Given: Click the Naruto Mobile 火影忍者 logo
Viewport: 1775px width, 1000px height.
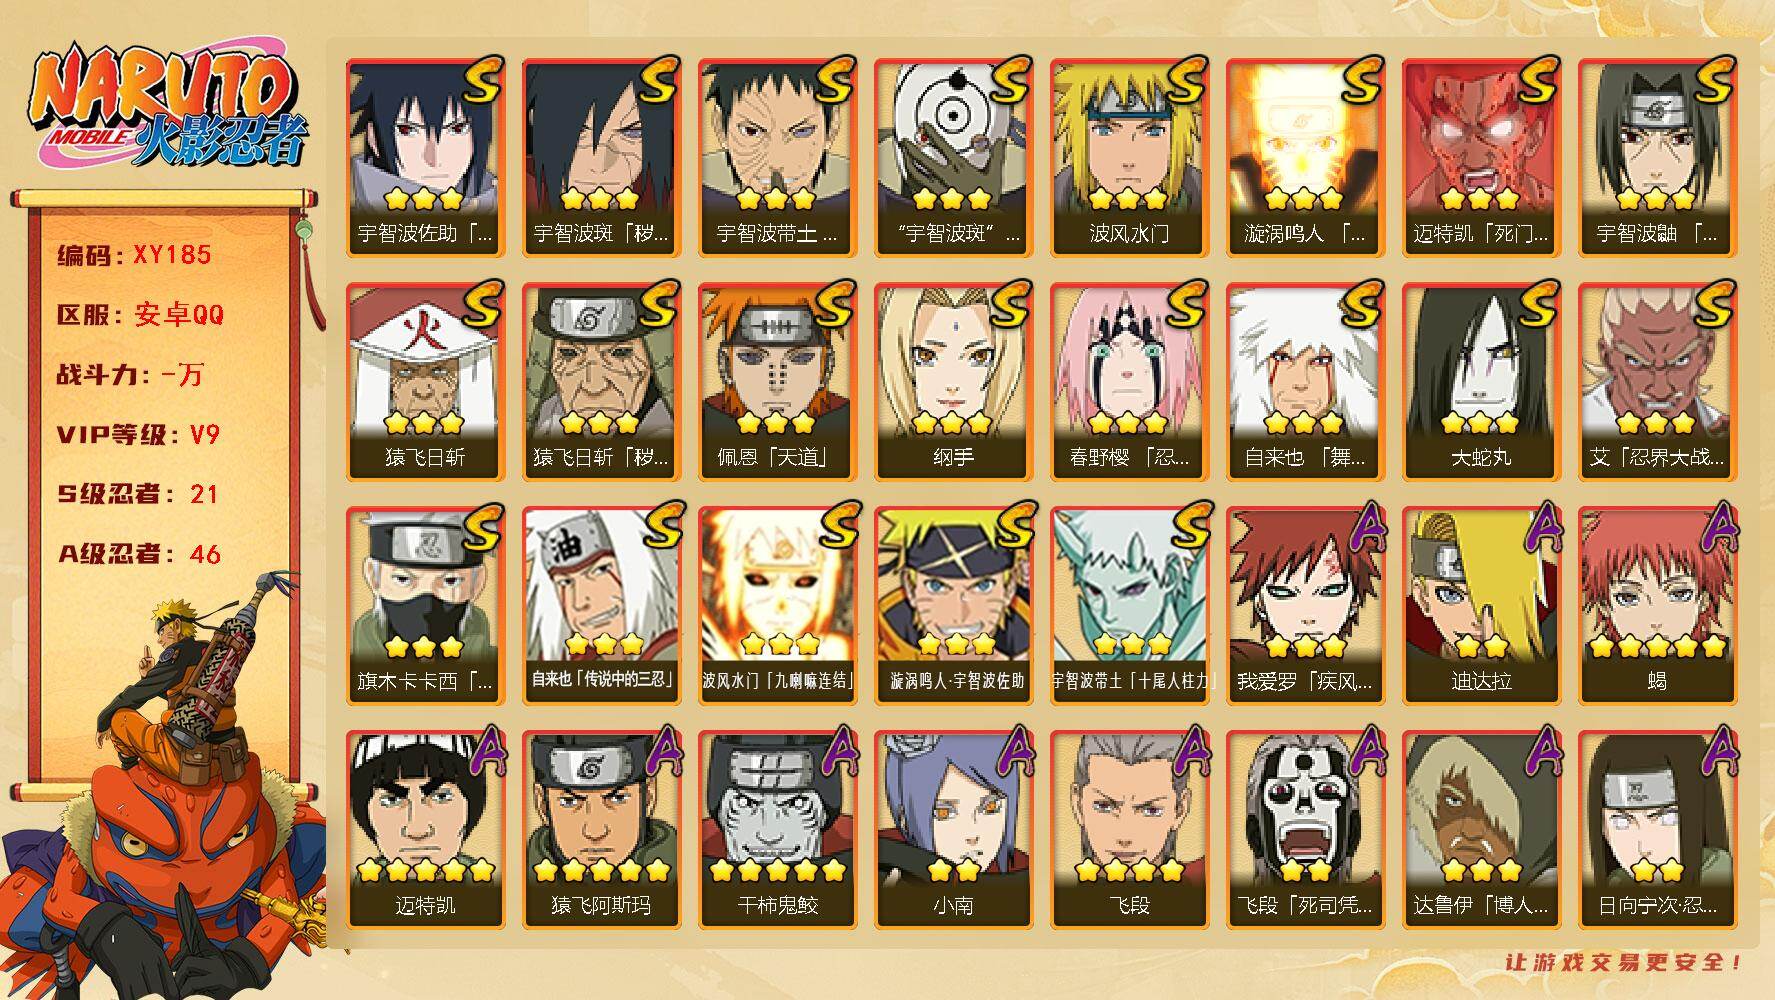Looking at the screenshot, I should click(x=166, y=108).
